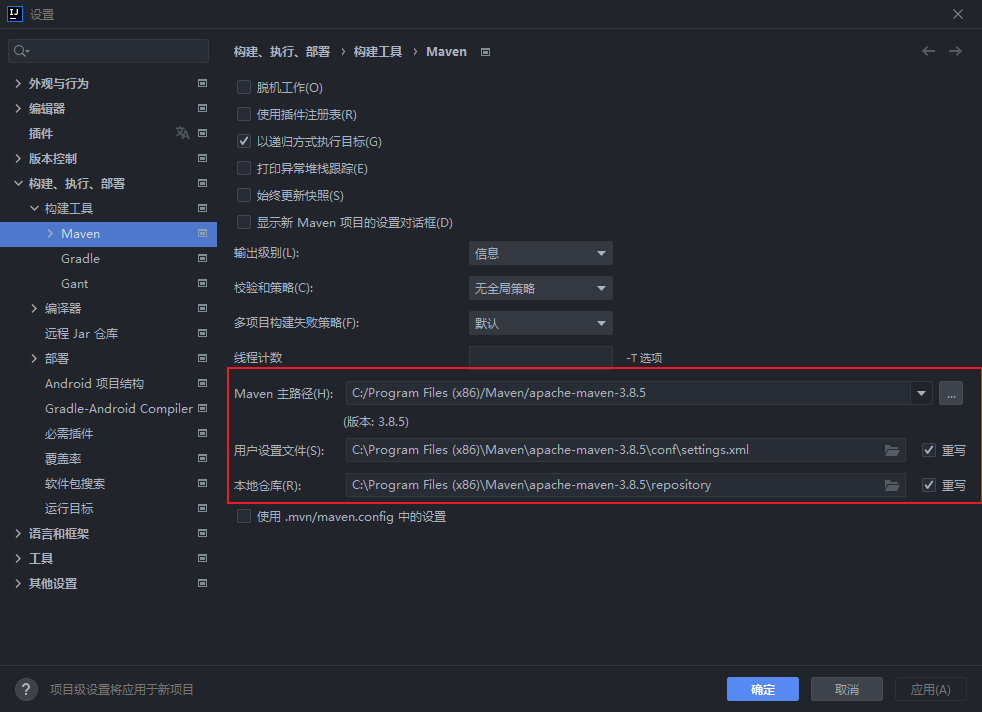982x712 pixels.
Task: Click project-level icon beside 工具
Action: tap(202, 558)
